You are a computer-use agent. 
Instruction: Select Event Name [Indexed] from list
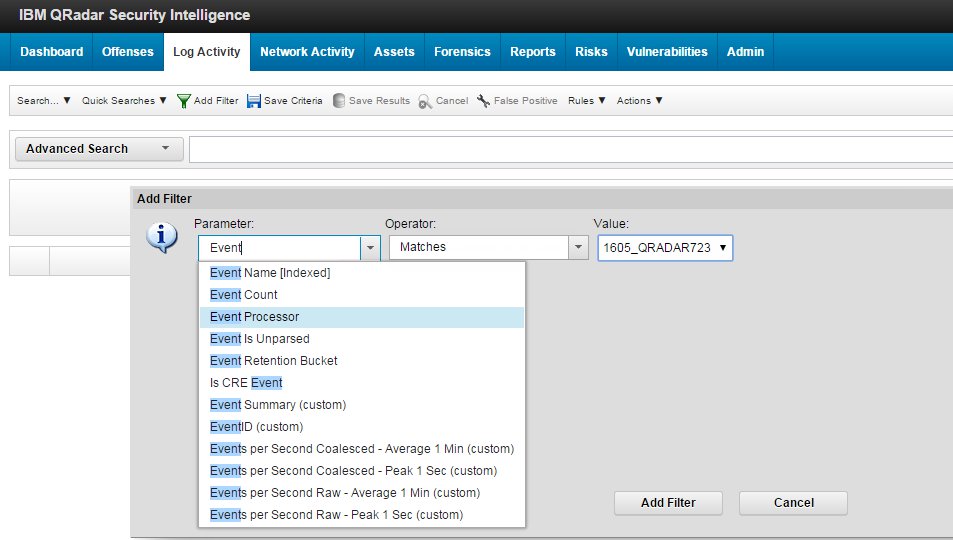click(x=362, y=273)
